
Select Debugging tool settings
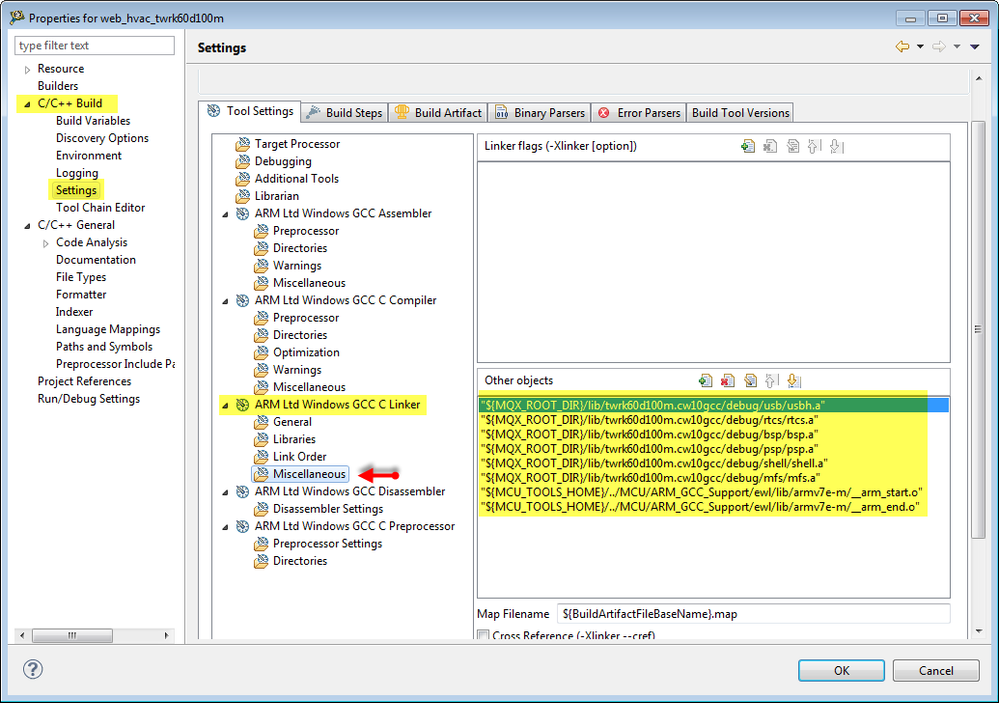click(283, 161)
